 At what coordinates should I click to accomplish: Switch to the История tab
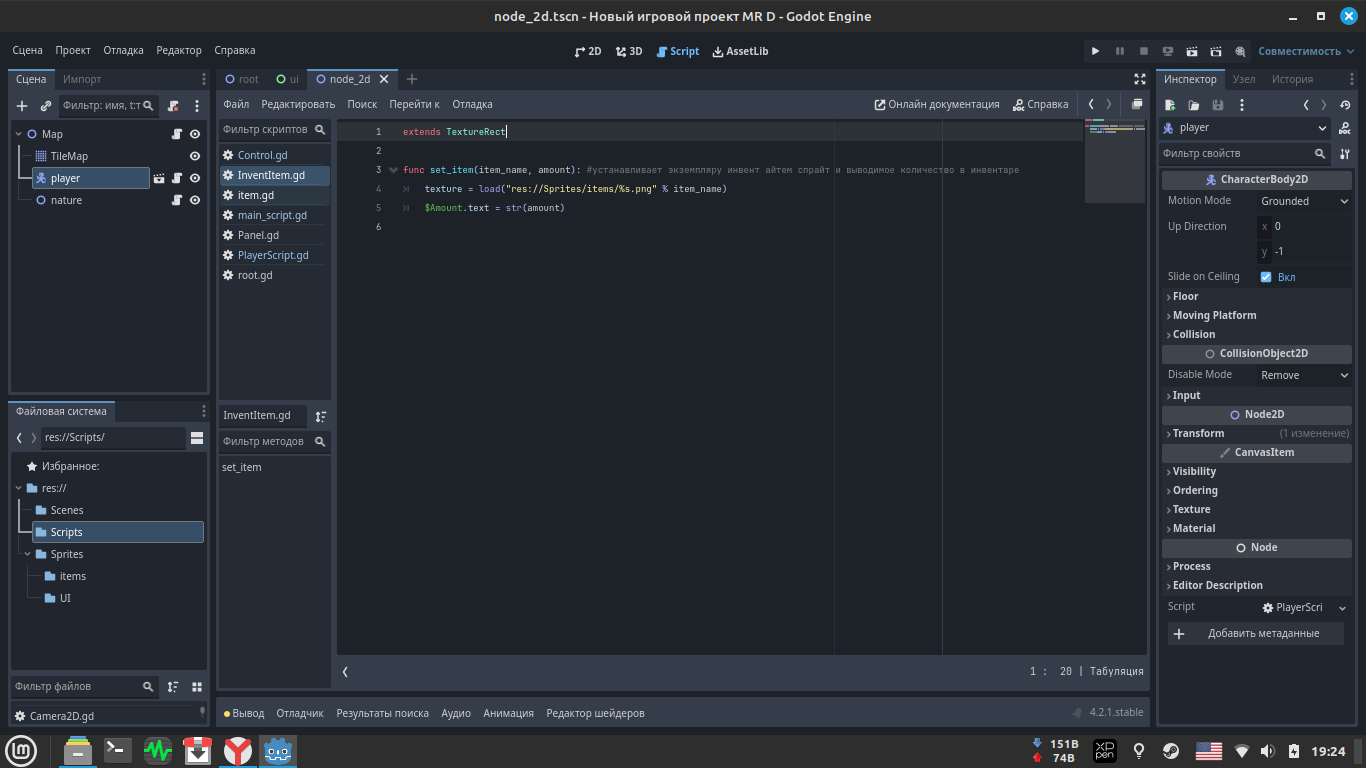[x=1292, y=79]
